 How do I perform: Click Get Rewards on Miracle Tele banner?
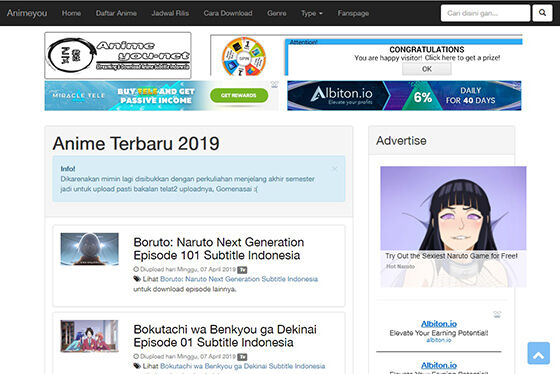click(239, 95)
